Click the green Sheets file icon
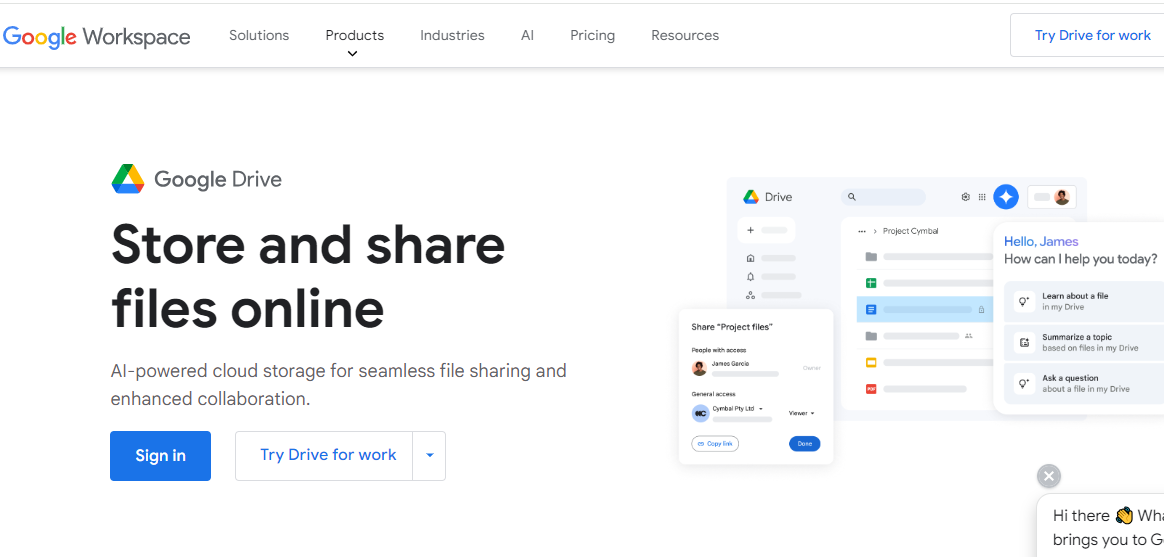 [872, 283]
